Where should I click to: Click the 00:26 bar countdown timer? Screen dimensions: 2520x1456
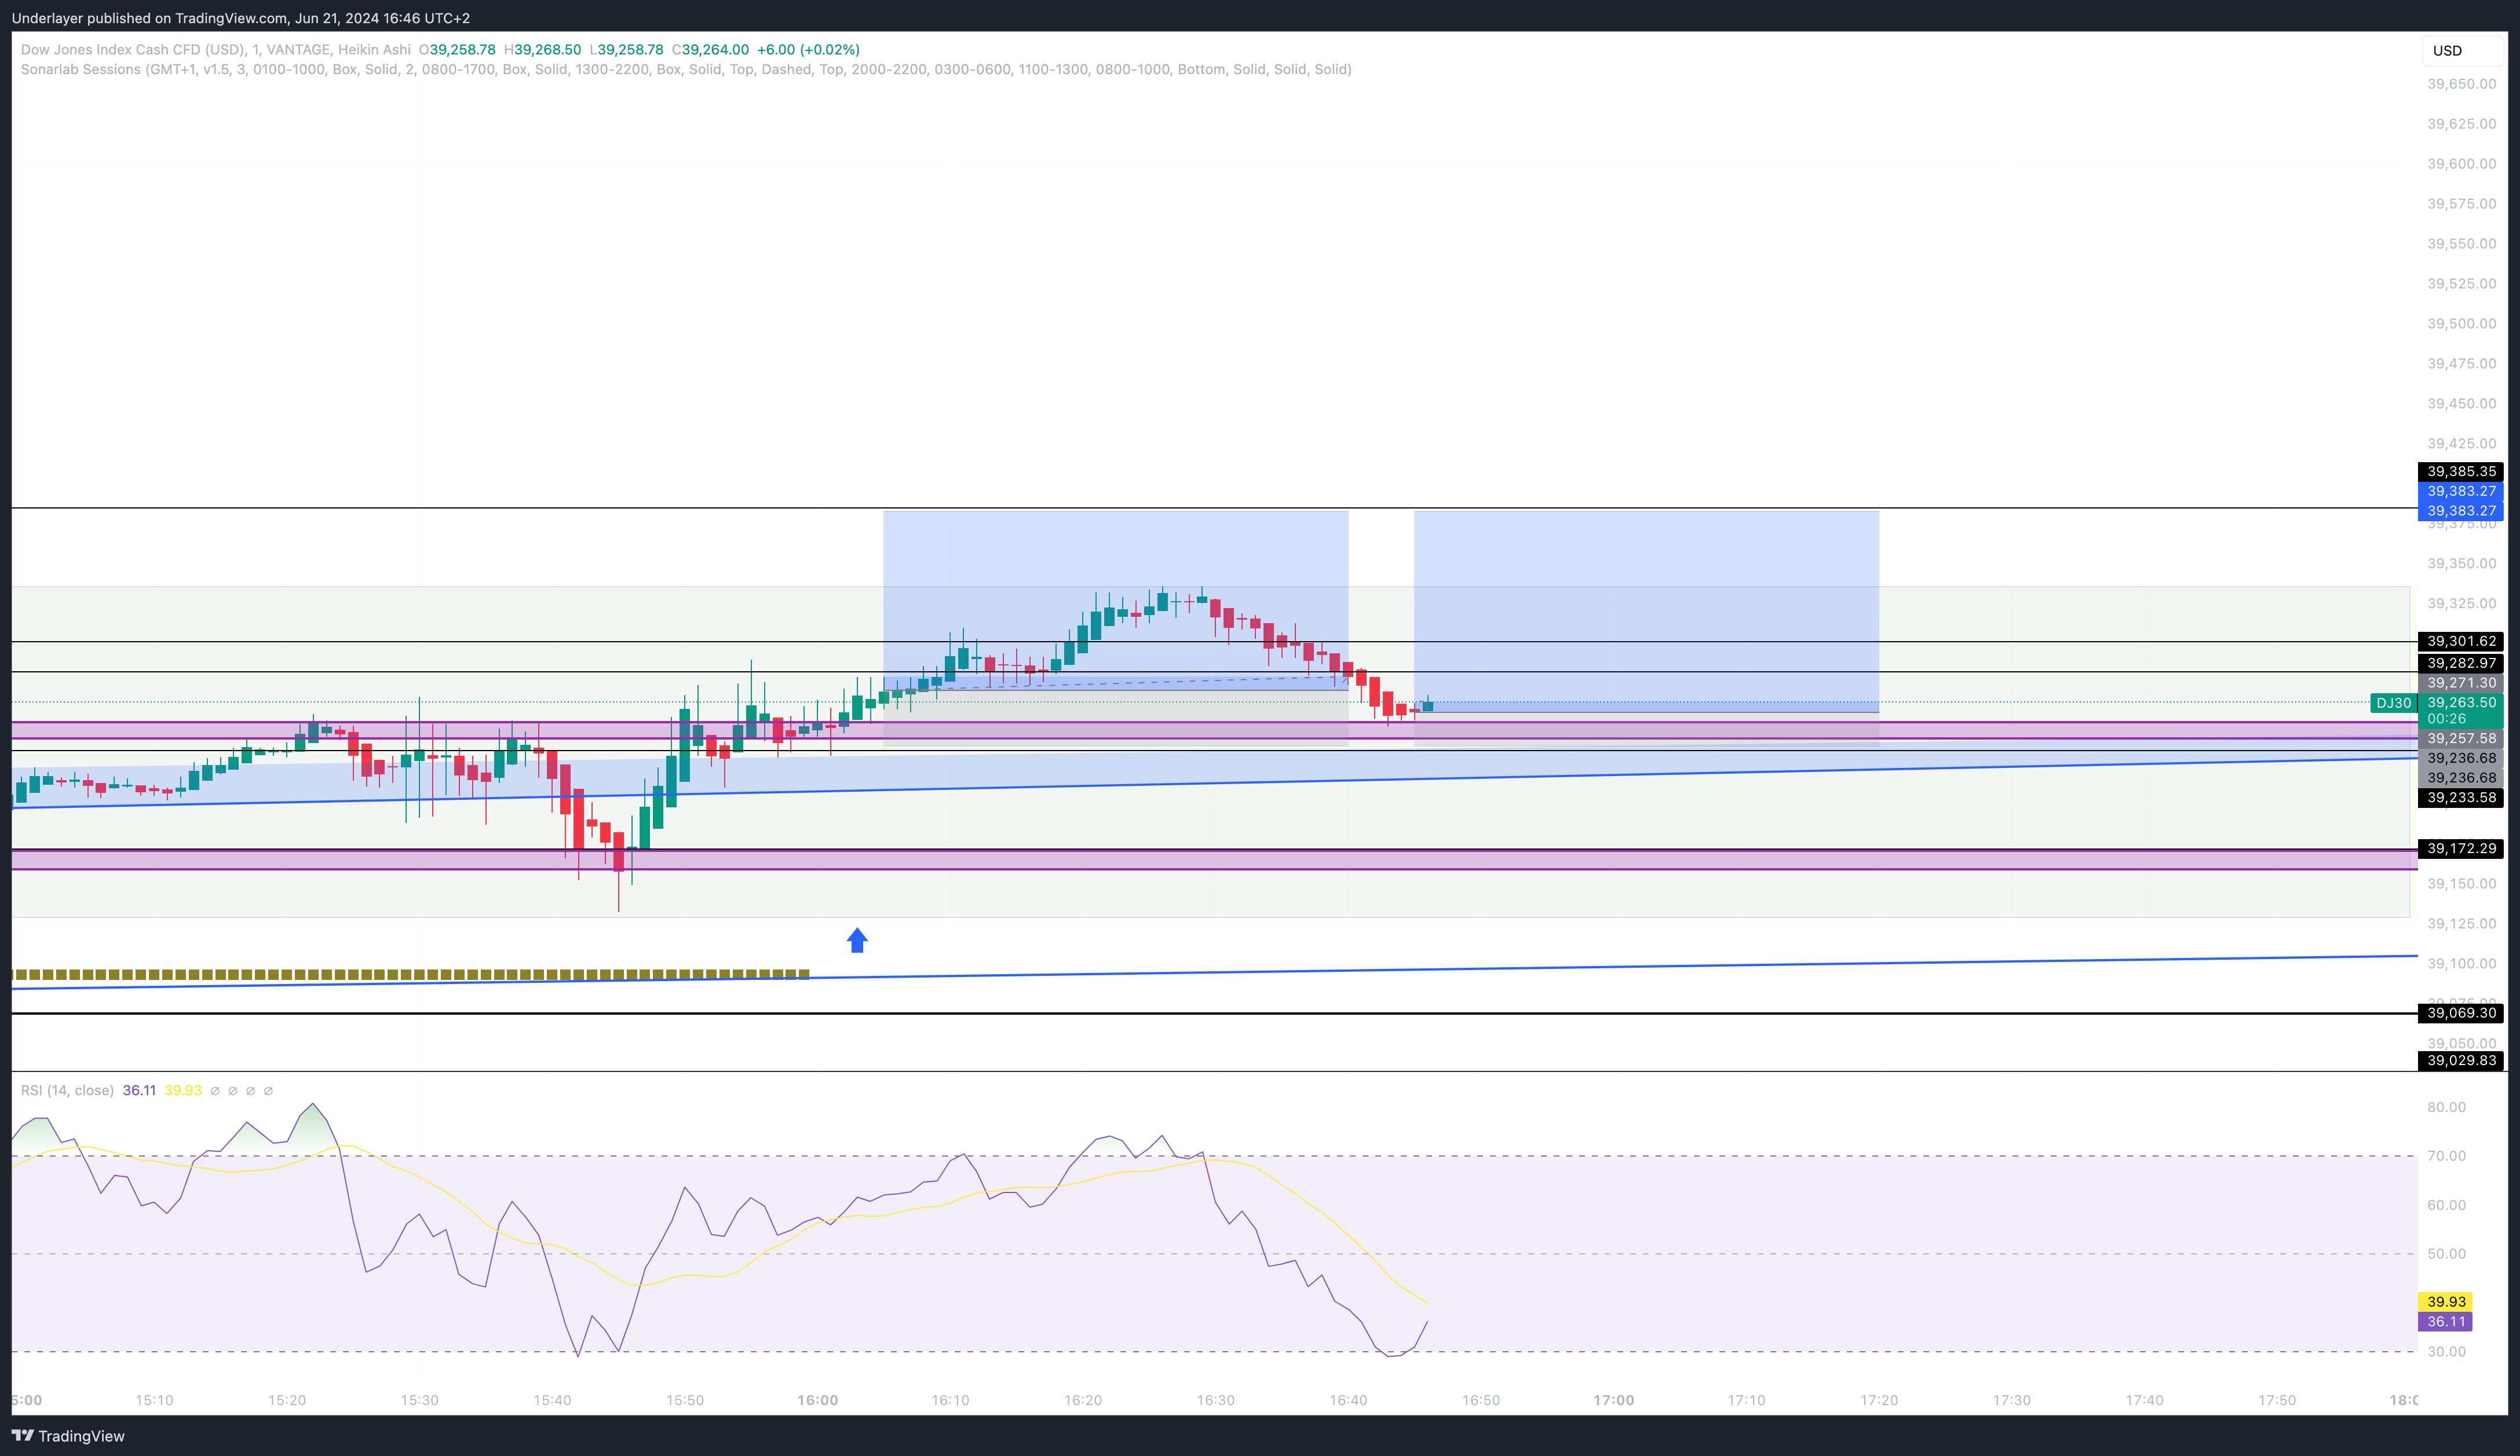[x=2446, y=719]
